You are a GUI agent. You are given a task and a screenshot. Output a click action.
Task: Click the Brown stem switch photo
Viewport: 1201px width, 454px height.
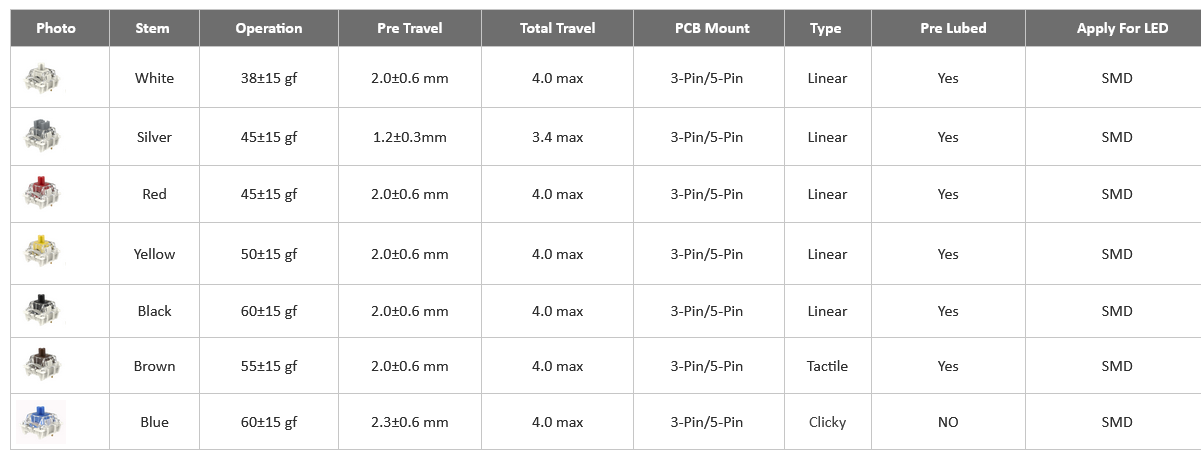41,366
